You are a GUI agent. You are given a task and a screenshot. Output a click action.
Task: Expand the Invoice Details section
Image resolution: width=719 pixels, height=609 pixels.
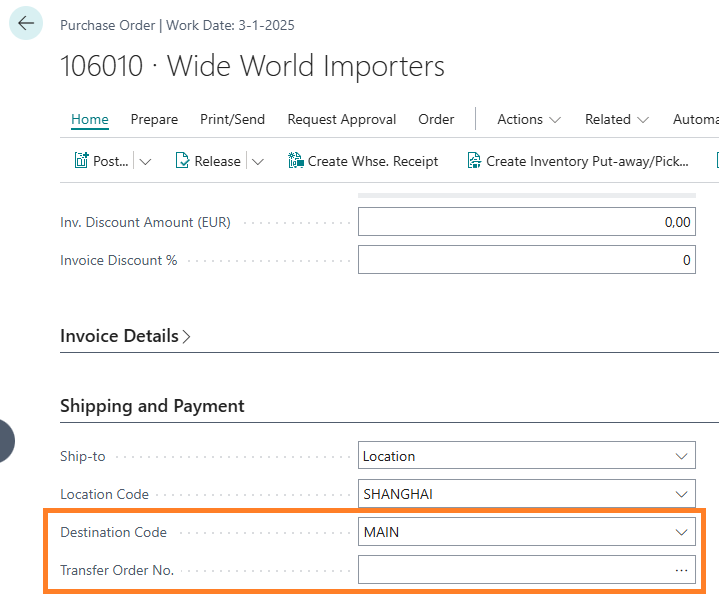(125, 336)
